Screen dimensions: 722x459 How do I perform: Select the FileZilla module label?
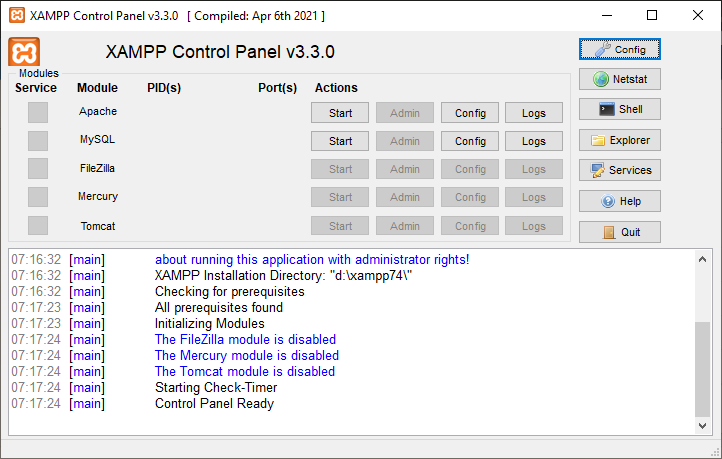97,168
